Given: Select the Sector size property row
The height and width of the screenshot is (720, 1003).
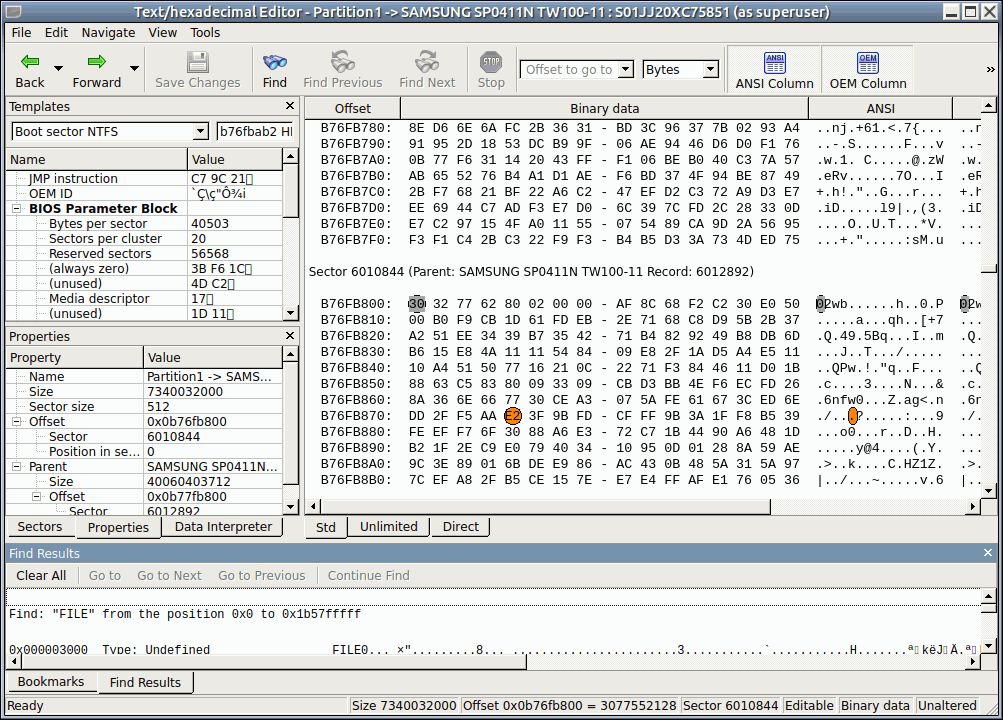Looking at the screenshot, I should [x=145, y=407].
